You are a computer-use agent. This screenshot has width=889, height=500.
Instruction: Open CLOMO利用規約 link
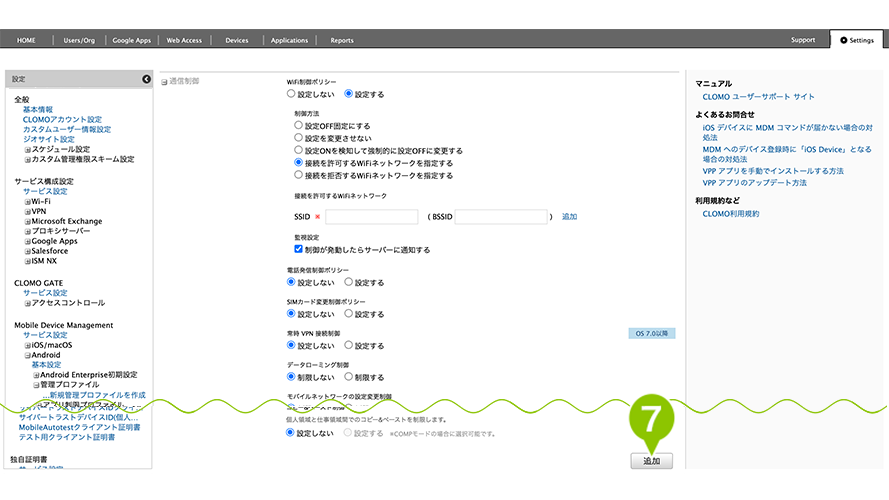click(731, 214)
